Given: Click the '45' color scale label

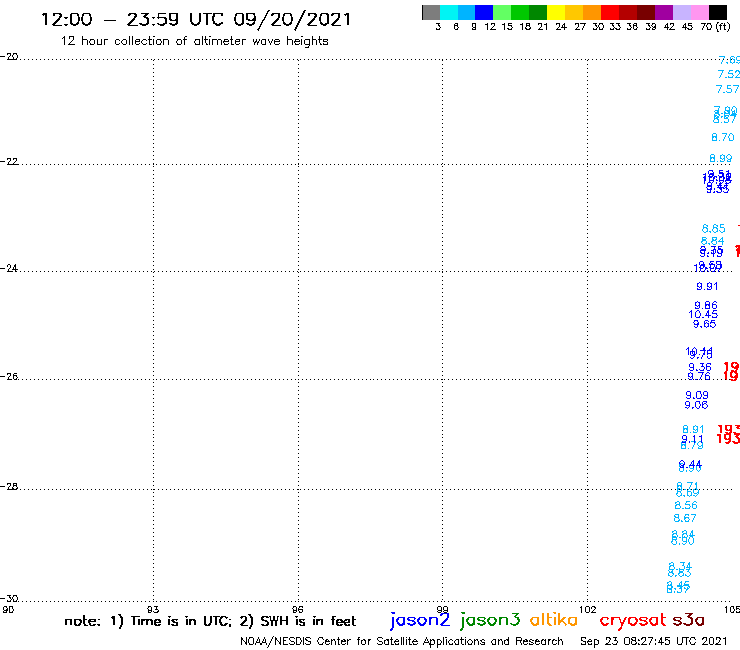Looking at the screenshot, I should click(687, 27).
